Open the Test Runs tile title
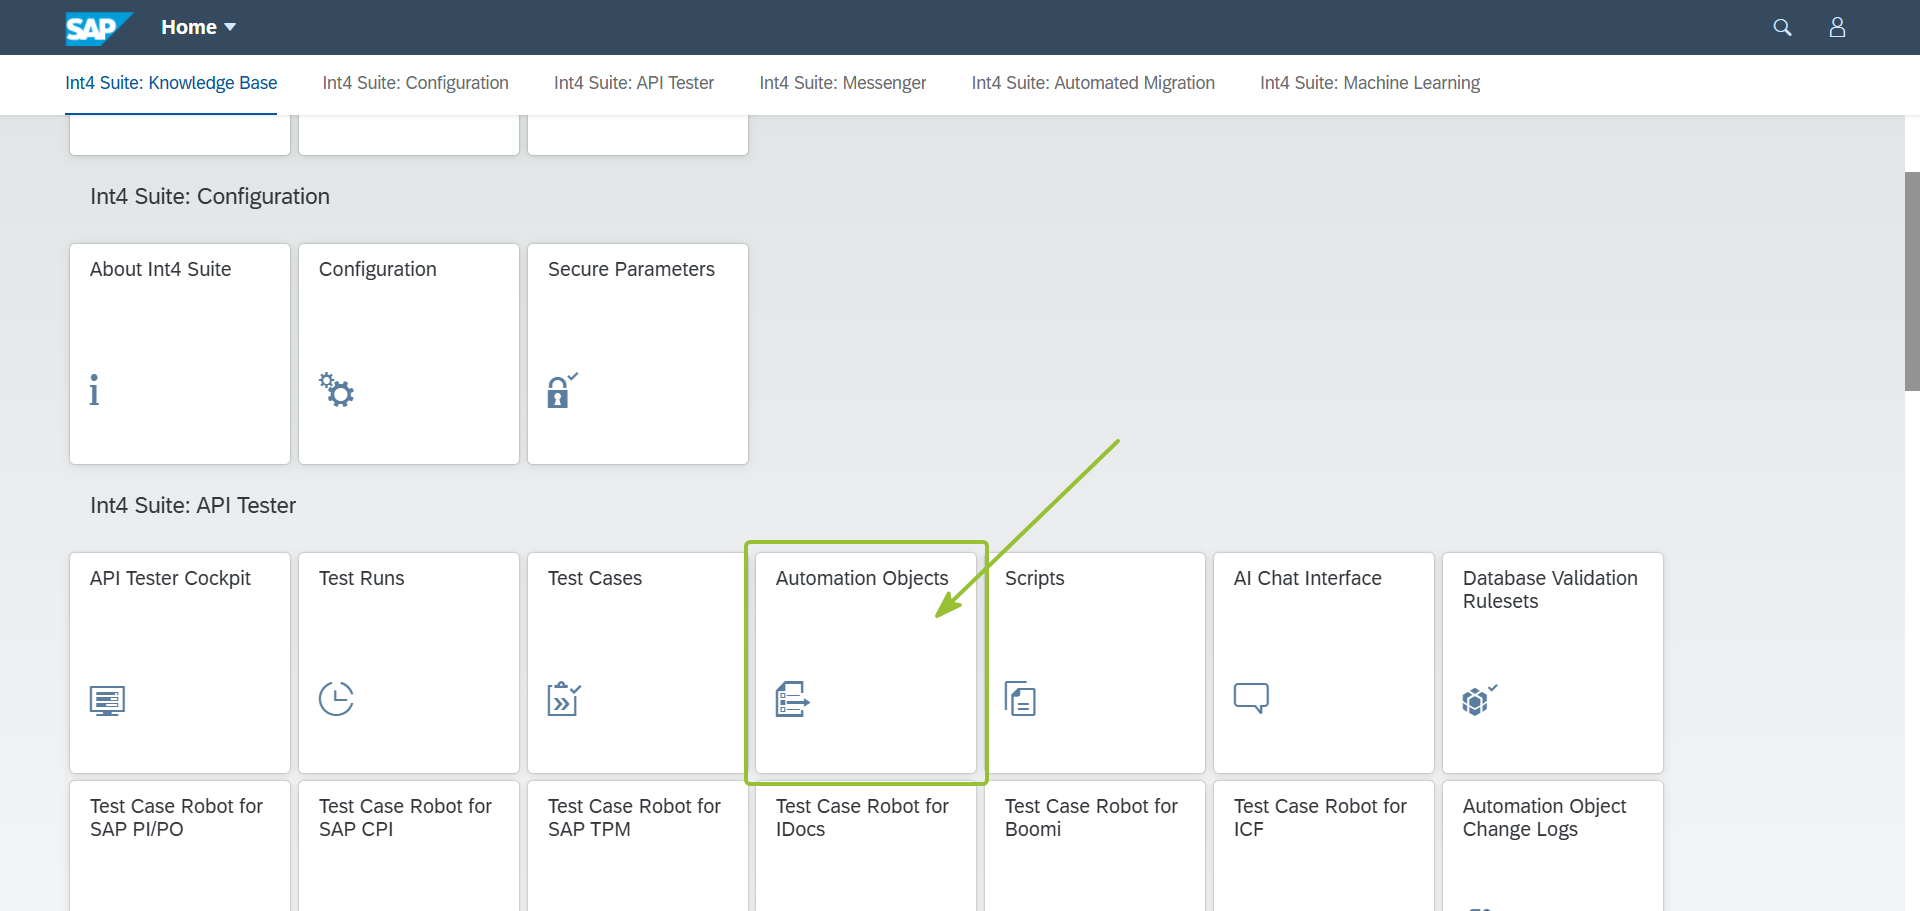Screen dimensions: 1920x911 pos(362,578)
